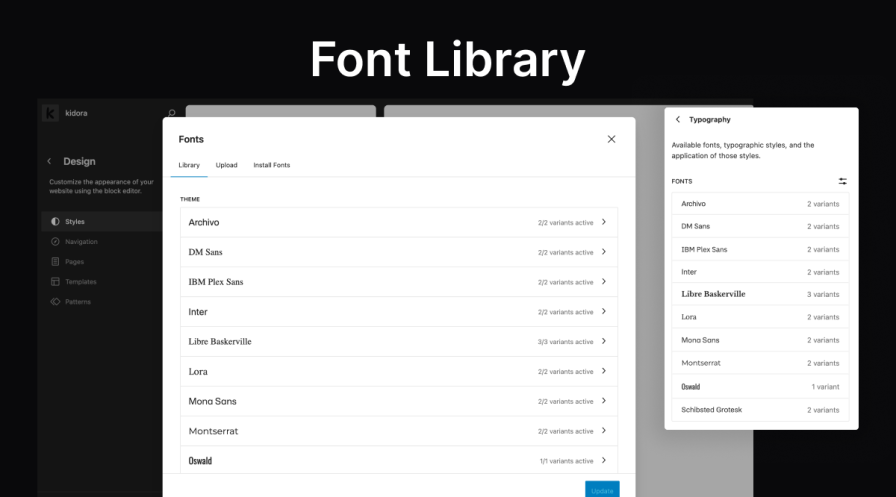Expand IBM Plex Sans font chevron
Image resolution: width=896 pixels, height=497 pixels.
pyautogui.click(x=604, y=282)
